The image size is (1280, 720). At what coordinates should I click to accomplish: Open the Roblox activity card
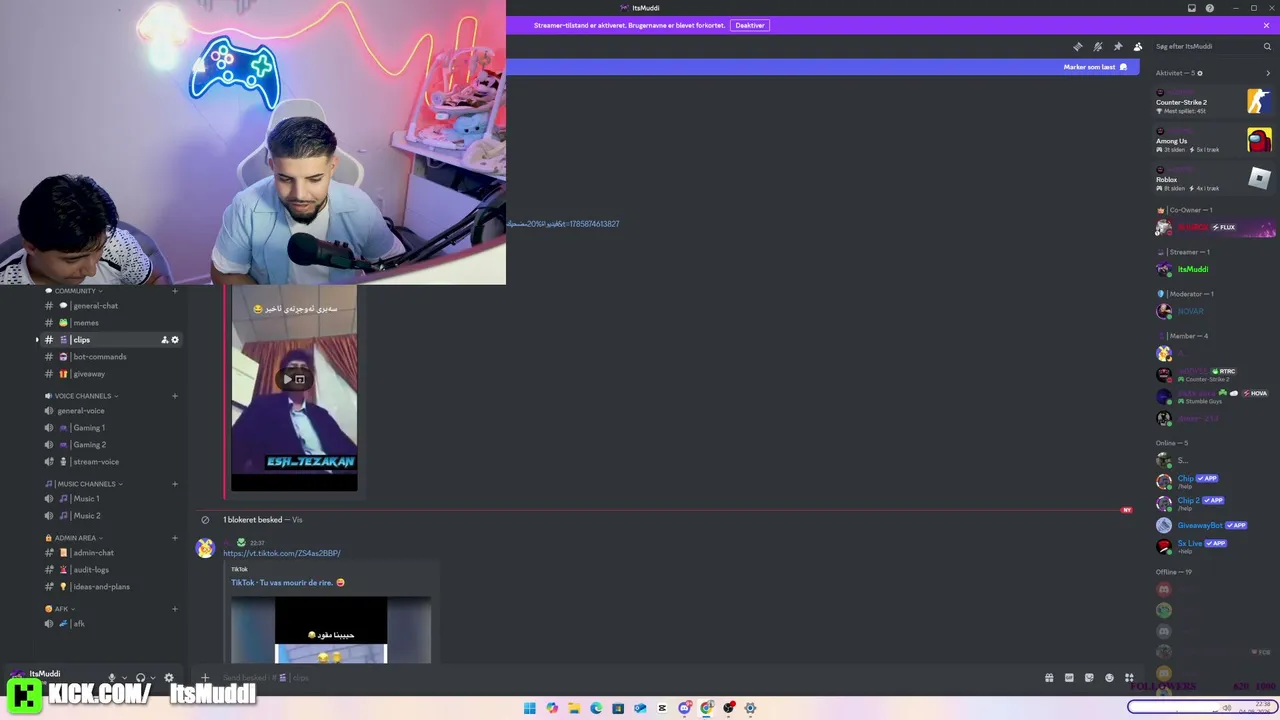tap(1213, 179)
